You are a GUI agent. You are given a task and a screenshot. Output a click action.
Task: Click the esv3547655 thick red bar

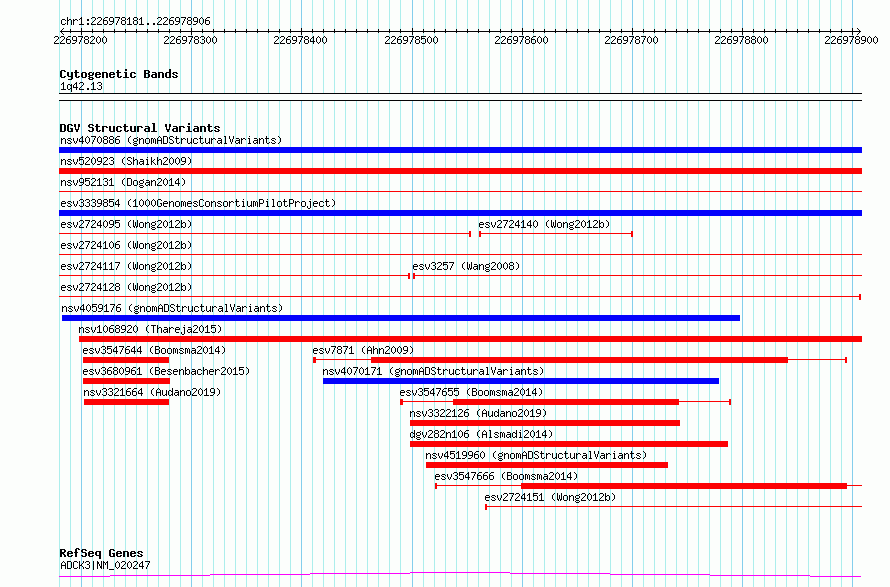566,402
